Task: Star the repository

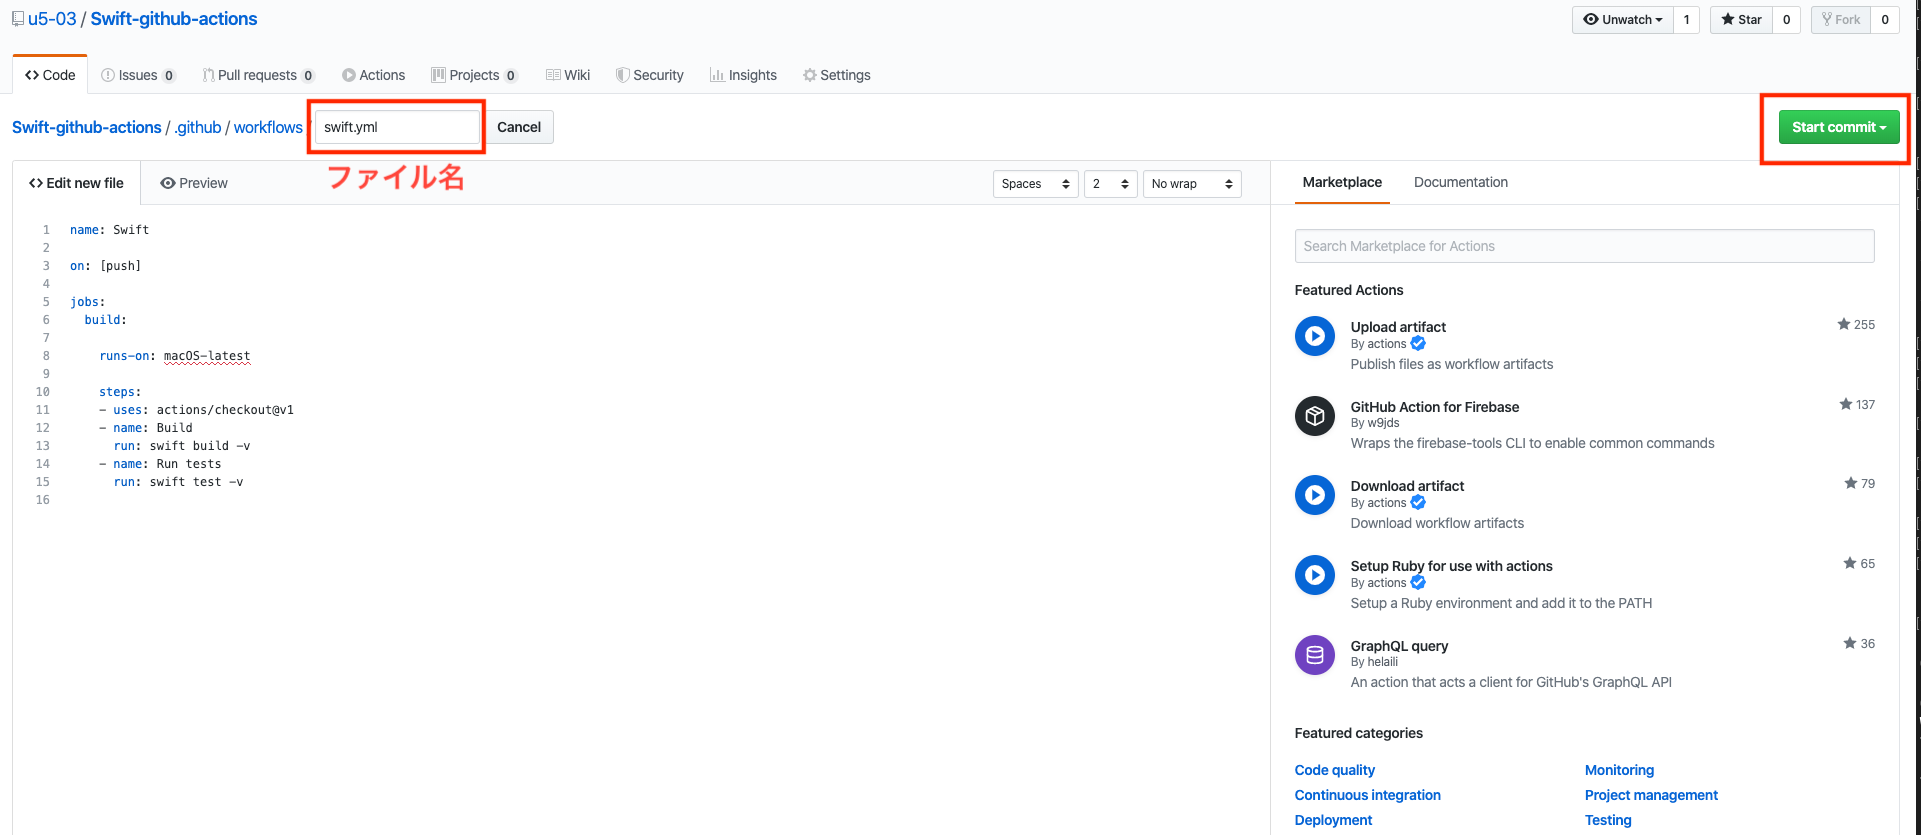Action: click(x=1741, y=19)
